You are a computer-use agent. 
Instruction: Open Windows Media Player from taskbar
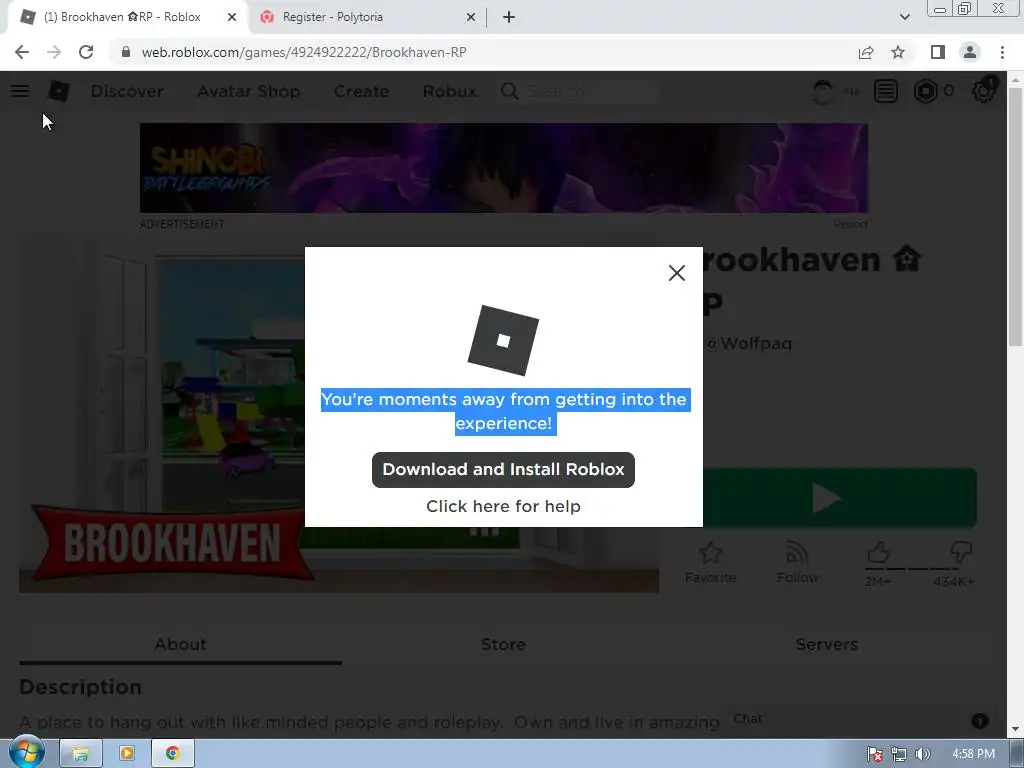point(127,754)
